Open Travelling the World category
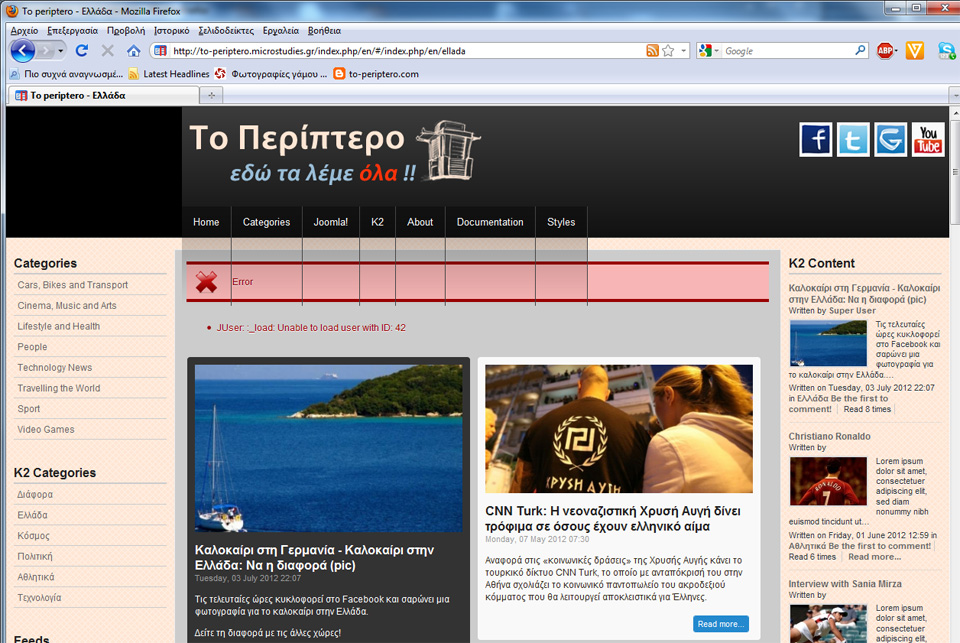Viewport: 960px width, 643px height. [59, 388]
